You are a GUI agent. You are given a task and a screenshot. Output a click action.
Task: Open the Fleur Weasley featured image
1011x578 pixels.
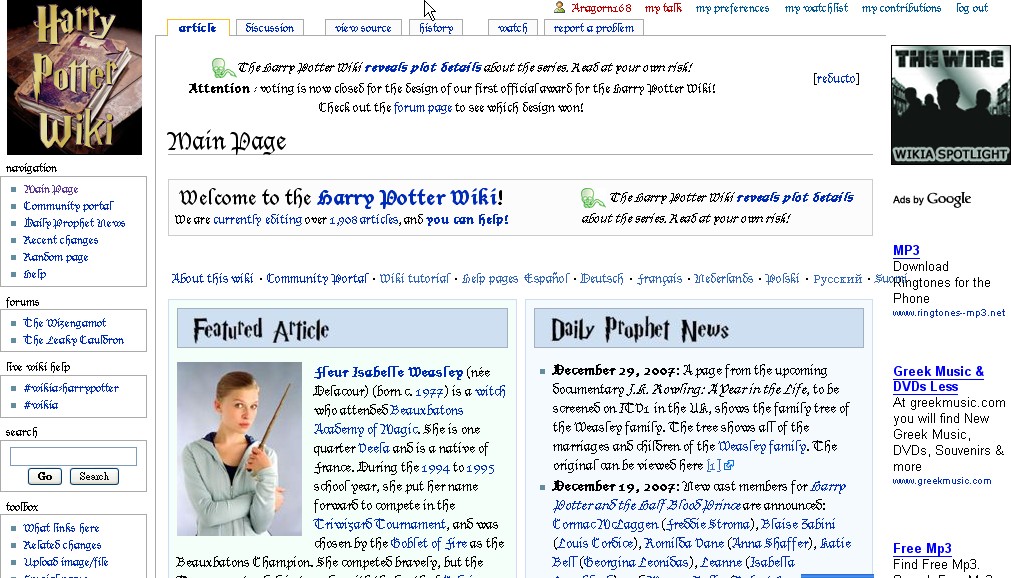(x=239, y=448)
